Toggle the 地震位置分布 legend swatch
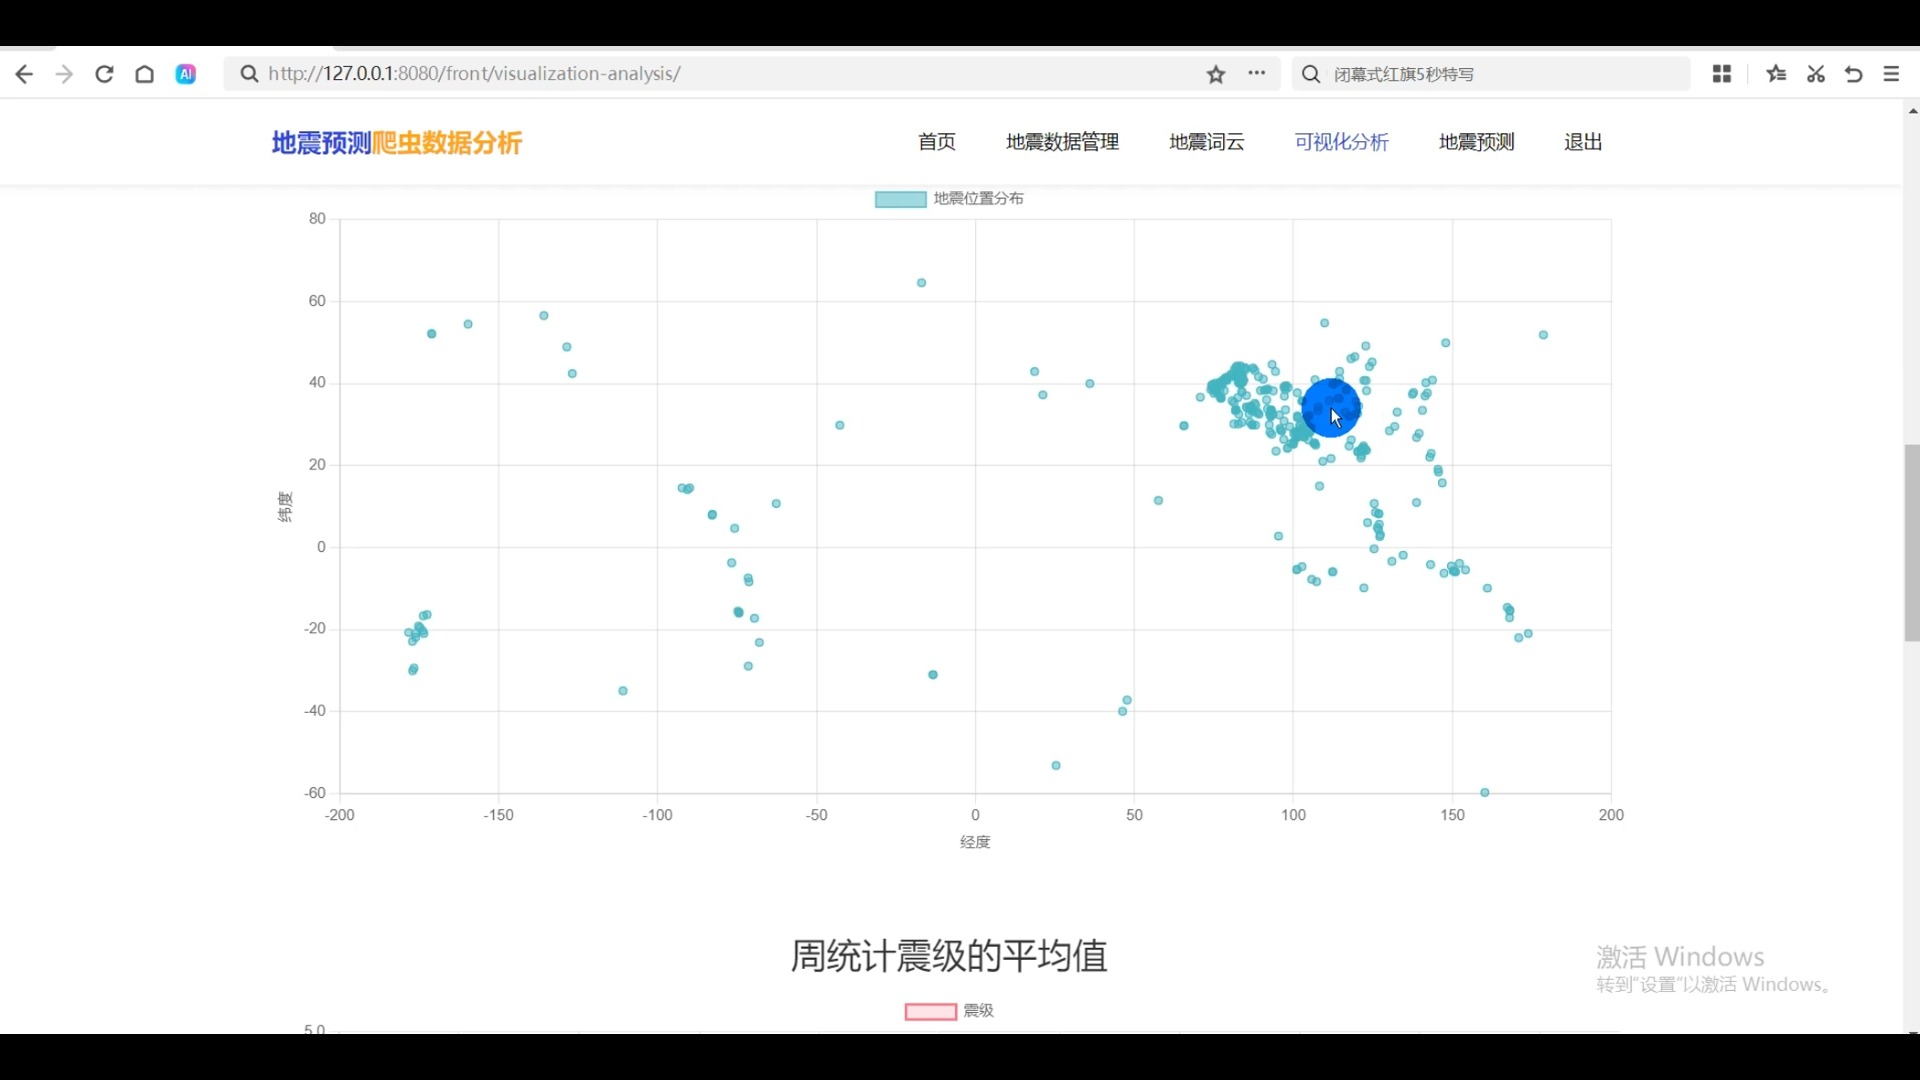The image size is (1920, 1080). [x=900, y=199]
